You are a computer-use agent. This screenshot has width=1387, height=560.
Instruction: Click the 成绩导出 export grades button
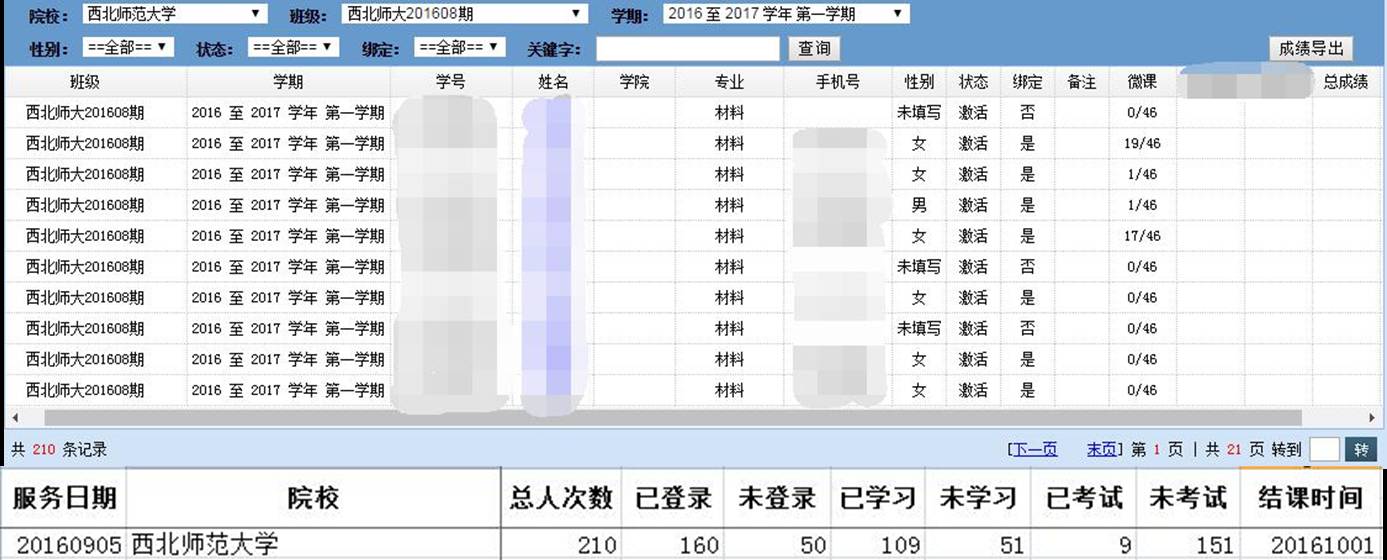coord(1310,48)
